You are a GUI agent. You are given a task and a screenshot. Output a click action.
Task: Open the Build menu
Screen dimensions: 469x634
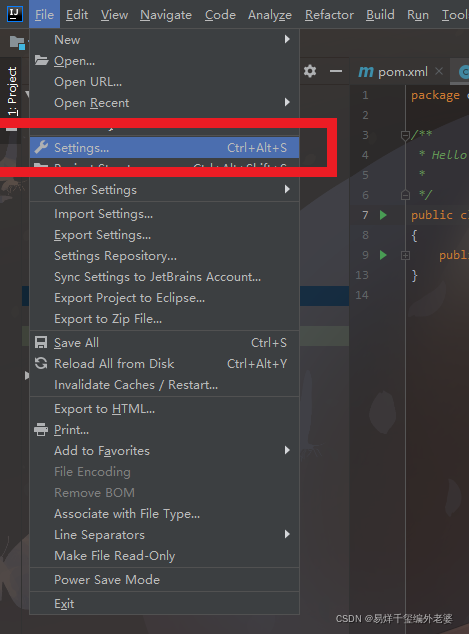point(380,15)
